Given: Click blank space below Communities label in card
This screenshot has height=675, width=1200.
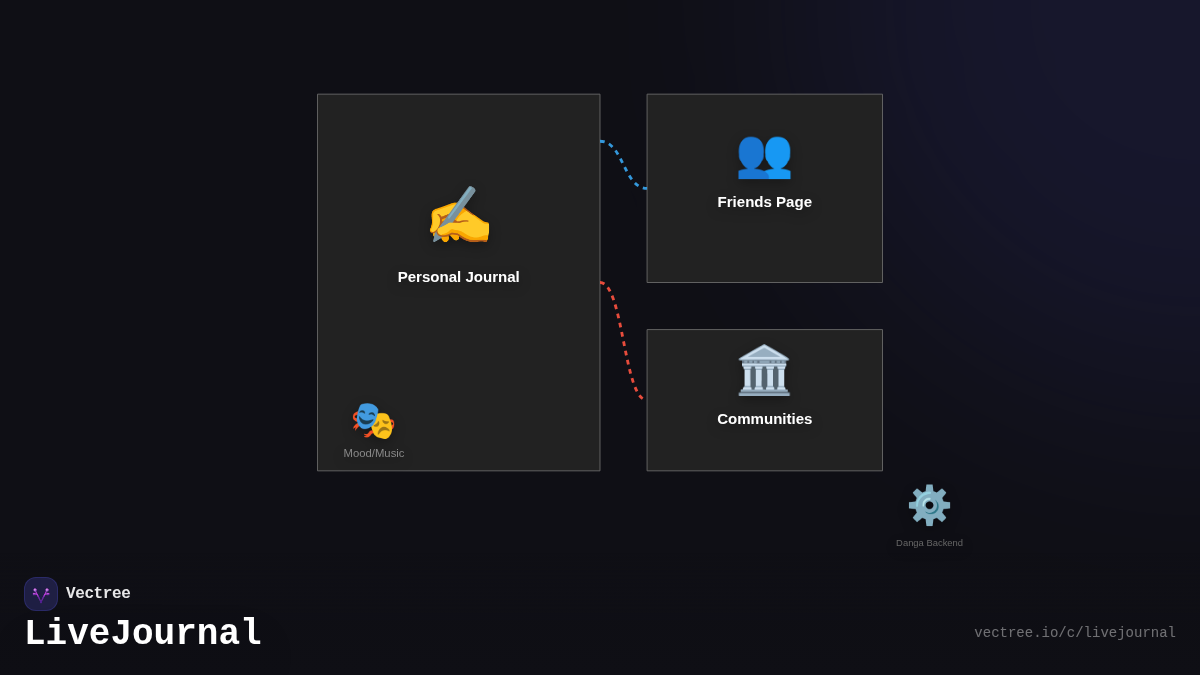Looking at the screenshot, I should (x=764, y=450).
